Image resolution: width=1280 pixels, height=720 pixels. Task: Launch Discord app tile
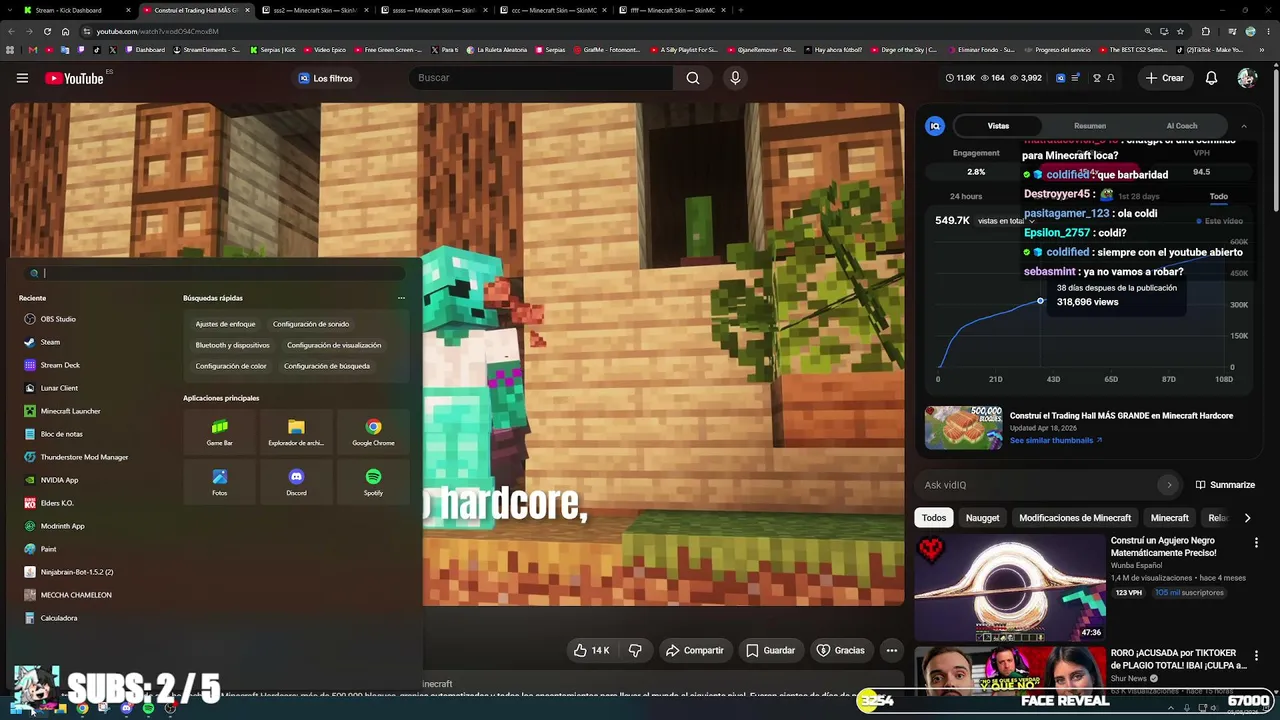coord(296,482)
